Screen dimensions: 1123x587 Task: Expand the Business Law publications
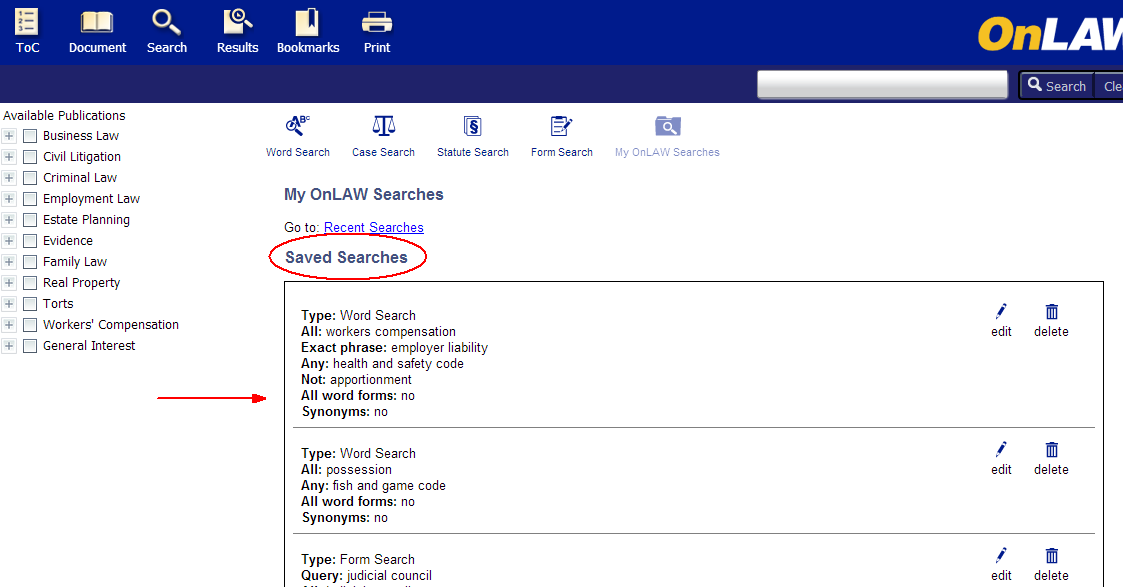tap(9, 136)
